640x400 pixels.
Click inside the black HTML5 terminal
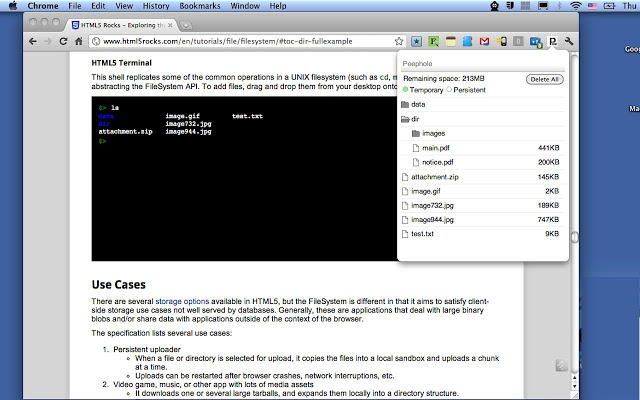pyautogui.click(x=244, y=178)
